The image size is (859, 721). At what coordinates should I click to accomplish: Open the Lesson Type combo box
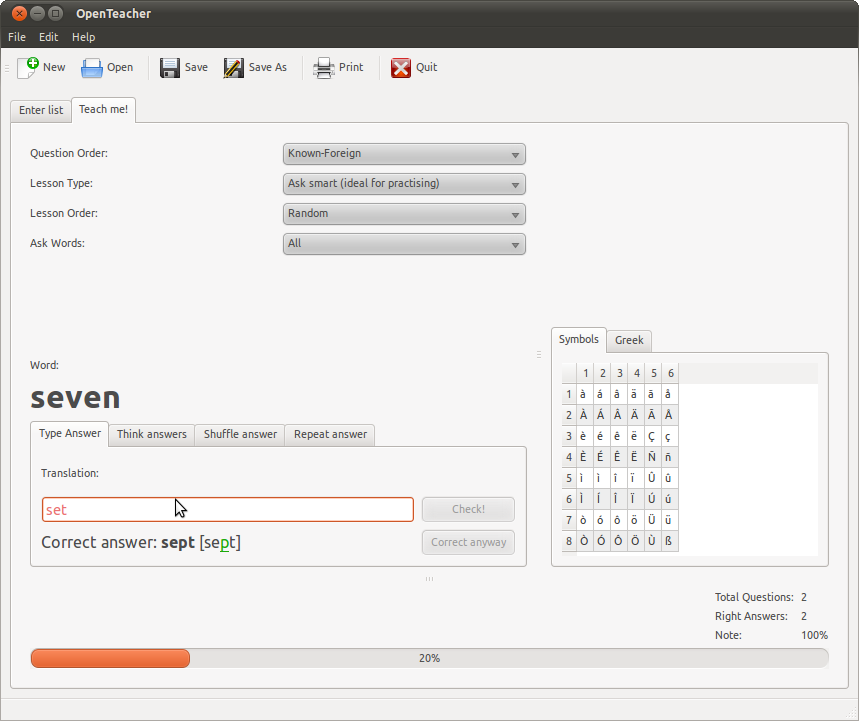pyautogui.click(x=404, y=184)
